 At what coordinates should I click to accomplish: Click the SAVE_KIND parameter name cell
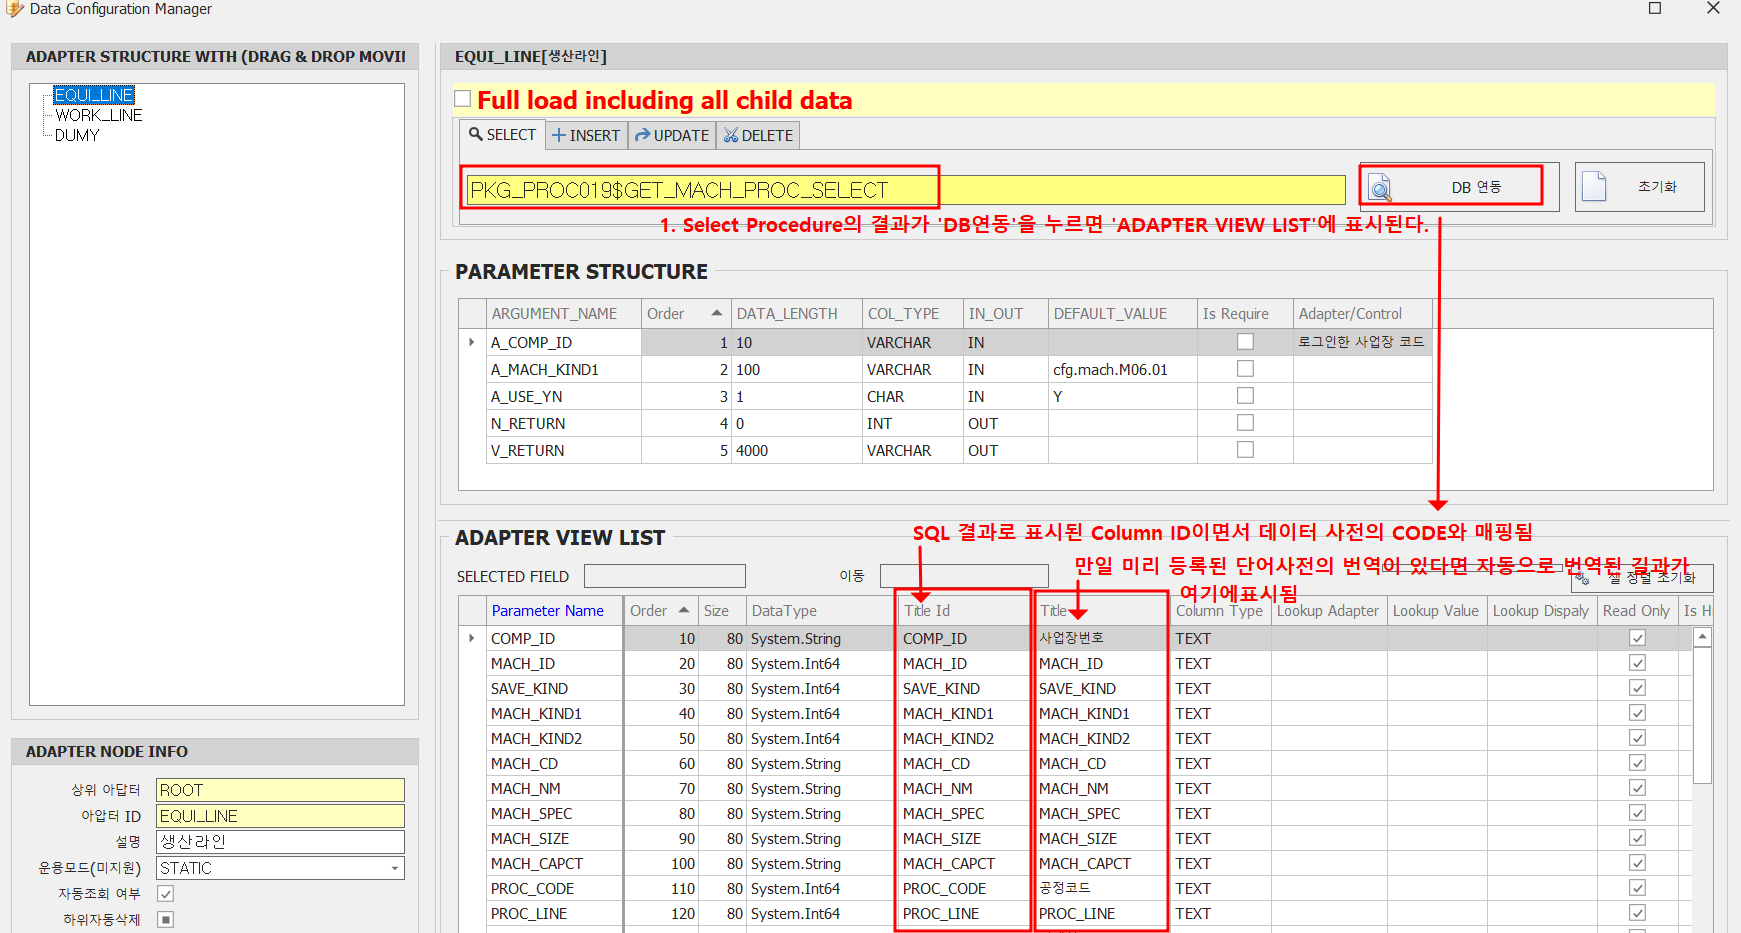point(555,688)
